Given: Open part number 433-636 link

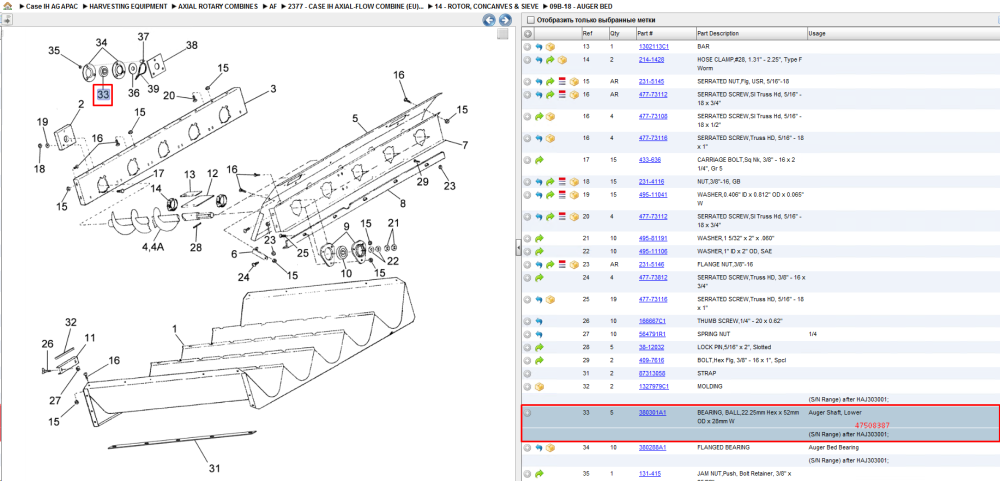Looking at the screenshot, I should tap(649, 159).
